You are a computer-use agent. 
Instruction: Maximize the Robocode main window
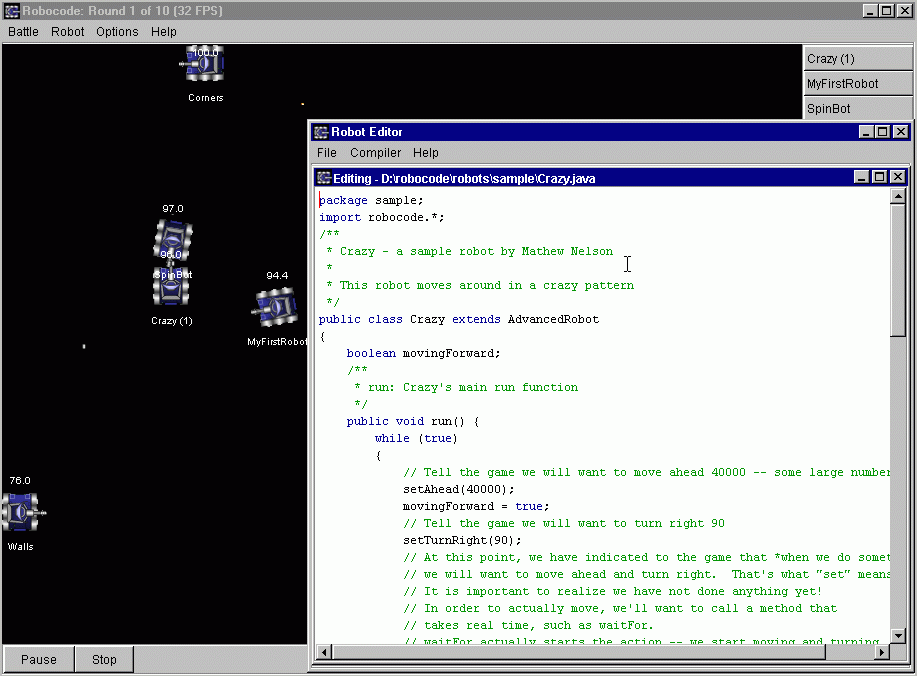pos(887,11)
